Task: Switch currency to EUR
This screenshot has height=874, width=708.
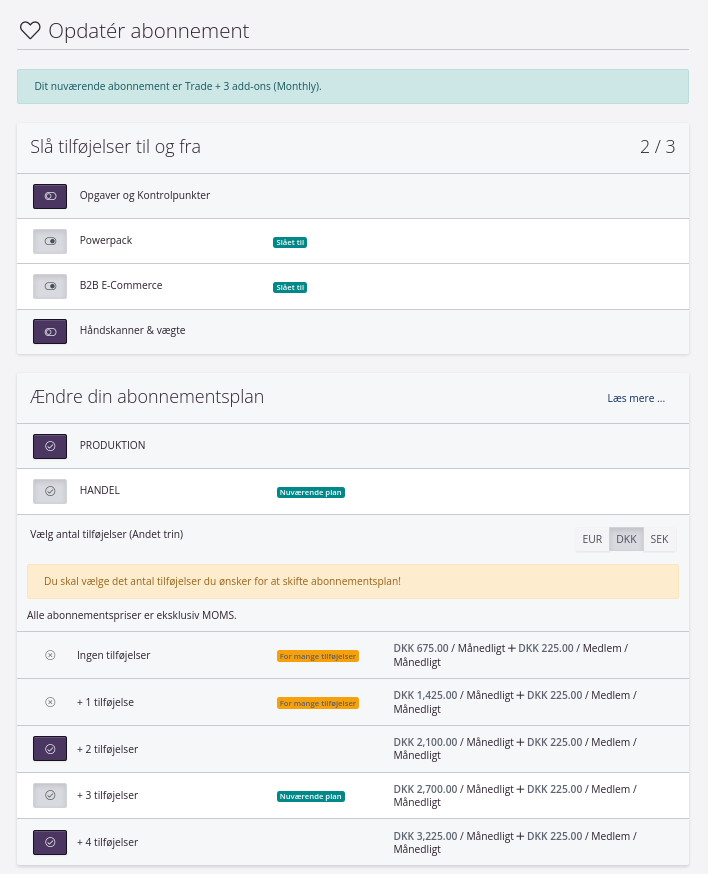Action: pyautogui.click(x=592, y=539)
